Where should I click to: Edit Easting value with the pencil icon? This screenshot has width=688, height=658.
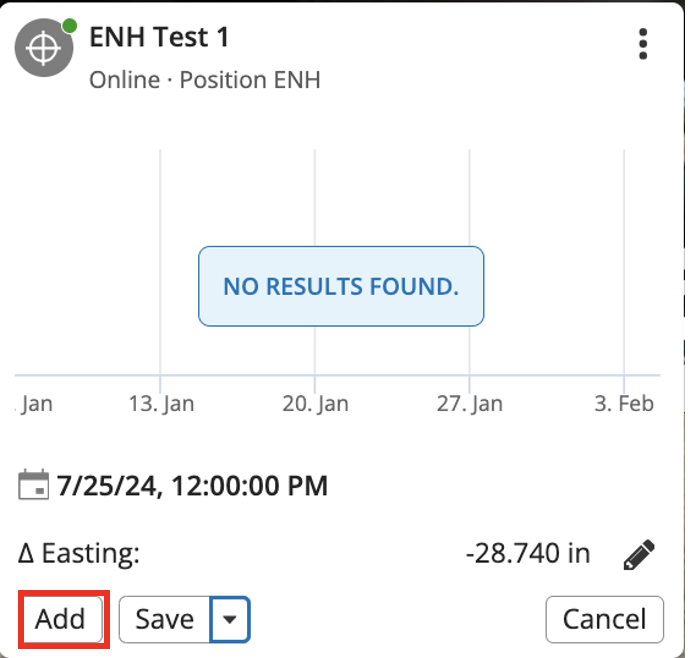click(x=638, y=553)
